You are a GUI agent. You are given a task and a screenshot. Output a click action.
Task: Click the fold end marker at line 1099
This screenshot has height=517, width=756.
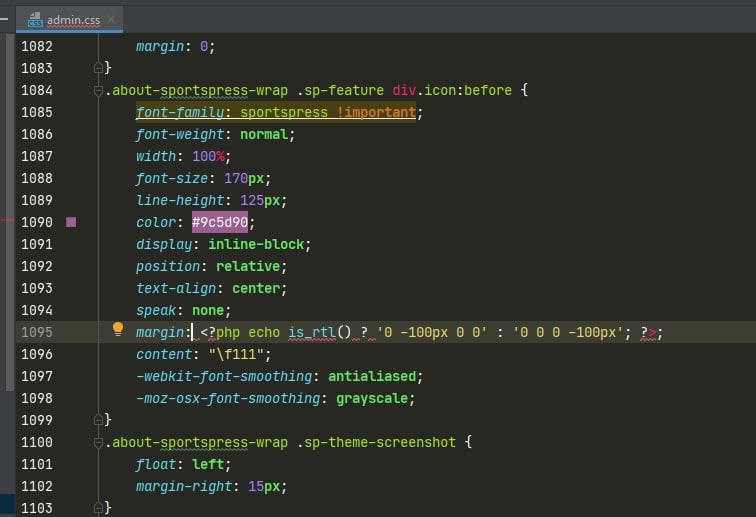coord(98,420)
